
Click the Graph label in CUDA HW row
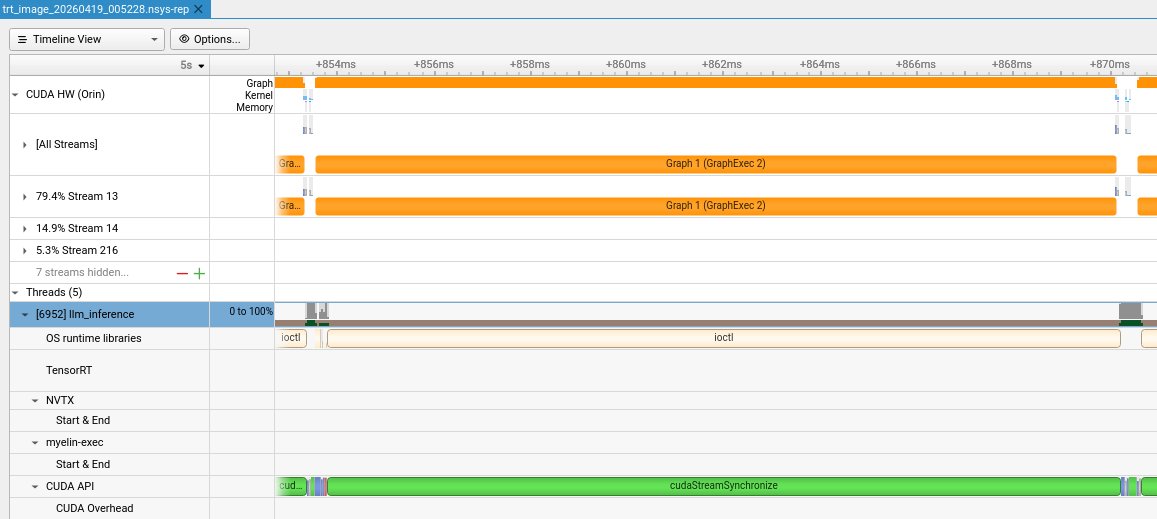tap(259, 83)
